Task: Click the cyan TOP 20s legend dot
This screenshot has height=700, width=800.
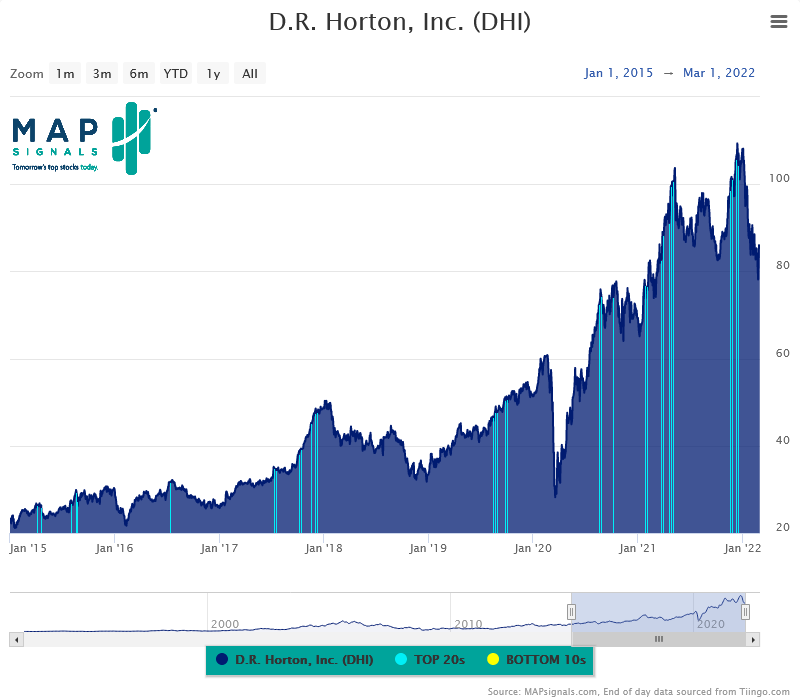Action: tap(401, 659)
